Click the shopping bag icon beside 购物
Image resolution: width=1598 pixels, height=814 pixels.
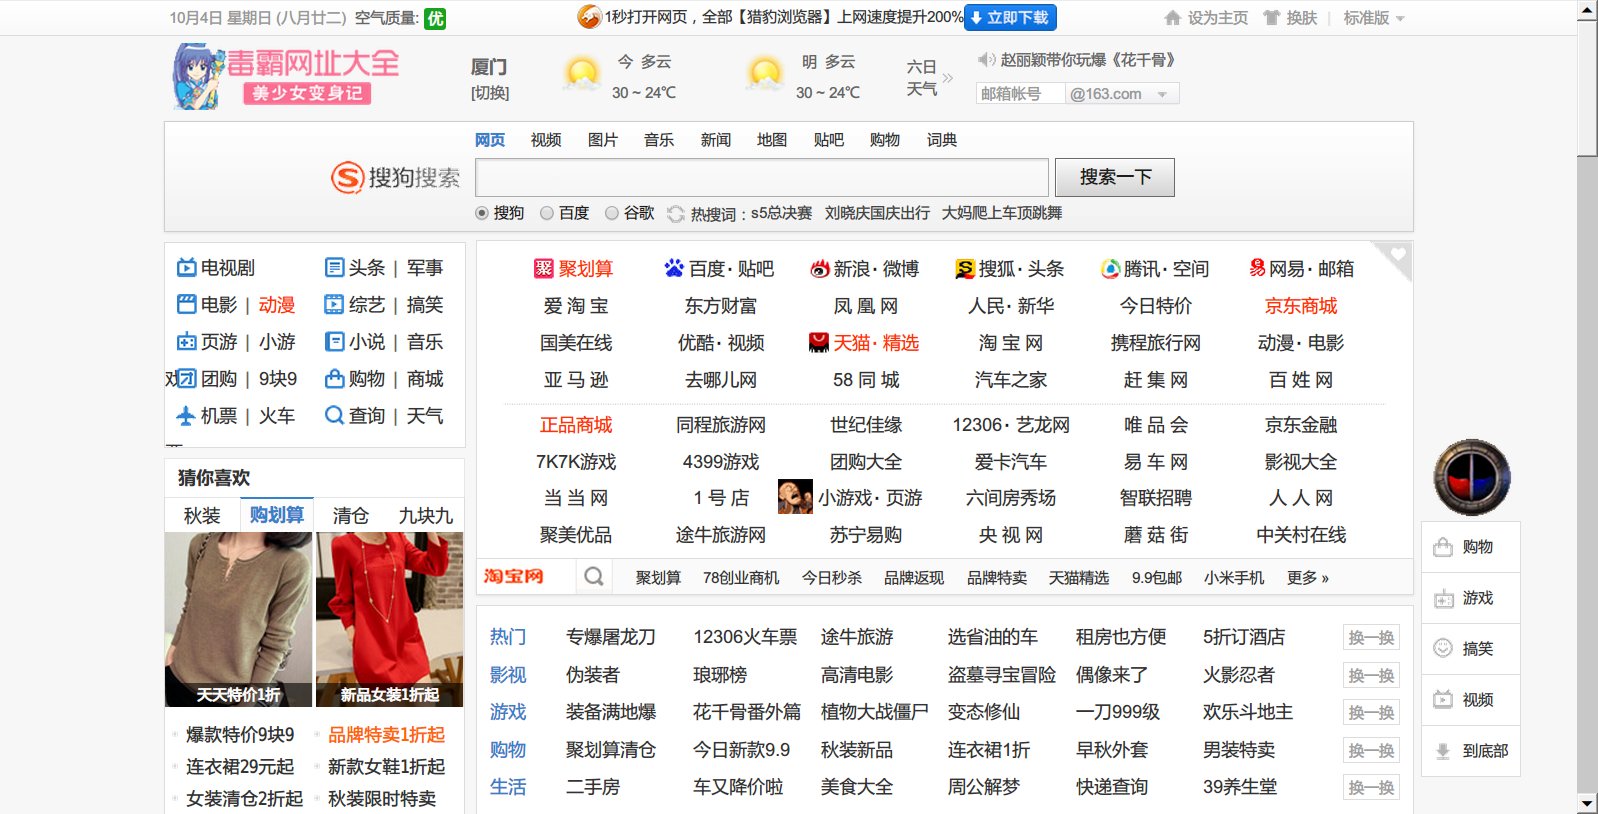pyautogui.click(x=335, y=379)
